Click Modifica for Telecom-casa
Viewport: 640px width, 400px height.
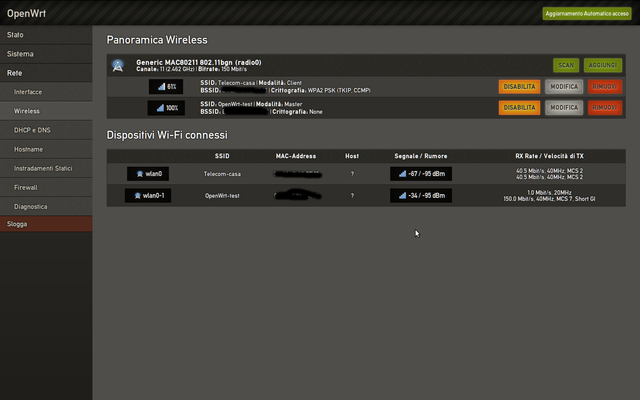[564, 87]
